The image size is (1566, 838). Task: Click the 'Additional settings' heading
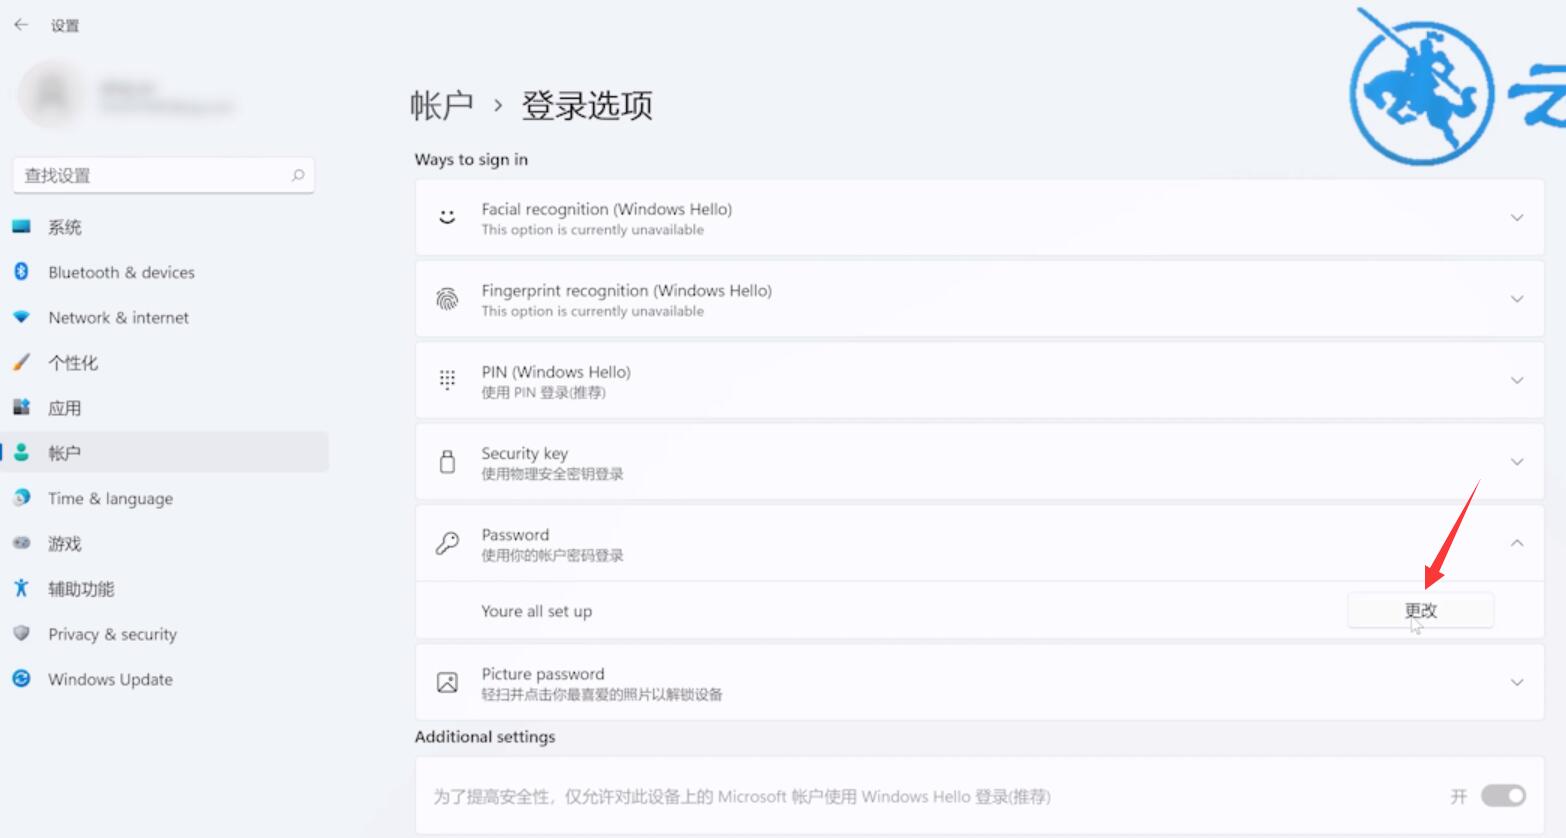[485, 737]
